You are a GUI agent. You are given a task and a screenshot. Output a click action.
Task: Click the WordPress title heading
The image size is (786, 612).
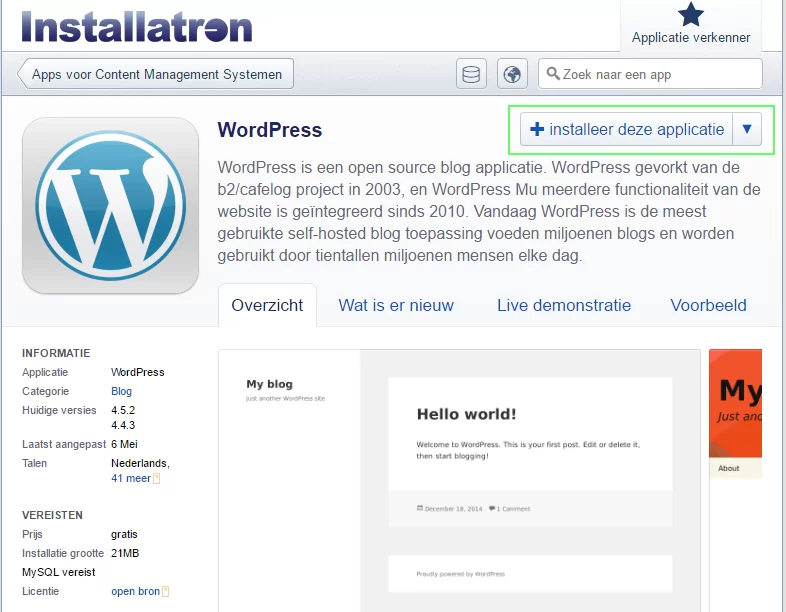coord(270,130)
